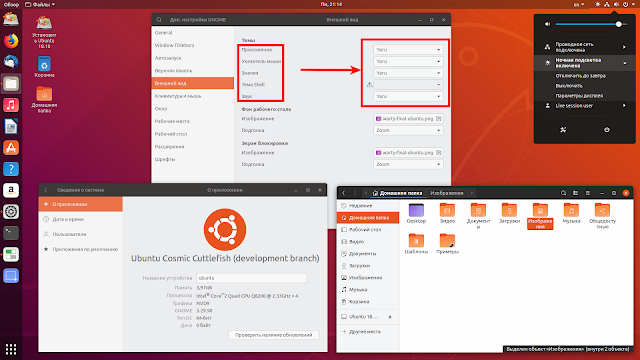Viewport: 640px width, 360px height.
Task: Open the Указатель мыши theme dropdown
Action: pyautogui.click(x=408, y=61)
